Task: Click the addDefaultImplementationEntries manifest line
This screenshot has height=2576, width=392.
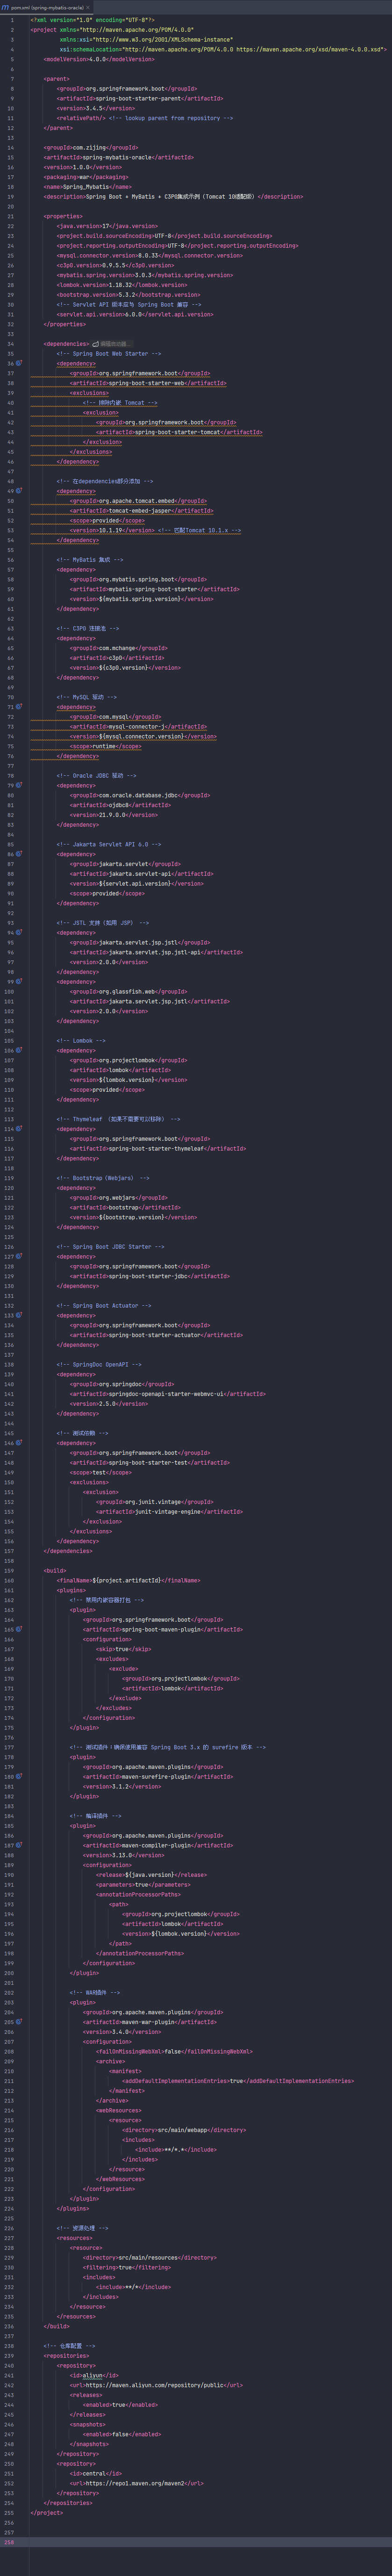Action: point(238,2080)
